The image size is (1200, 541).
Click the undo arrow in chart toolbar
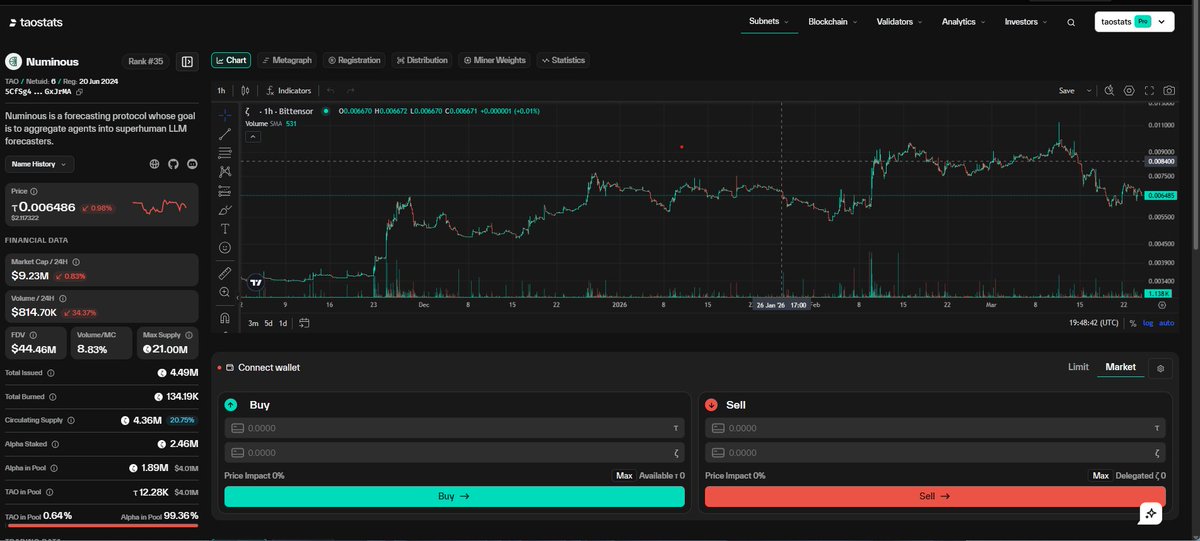pyautogui.click(x=331, y=90)
